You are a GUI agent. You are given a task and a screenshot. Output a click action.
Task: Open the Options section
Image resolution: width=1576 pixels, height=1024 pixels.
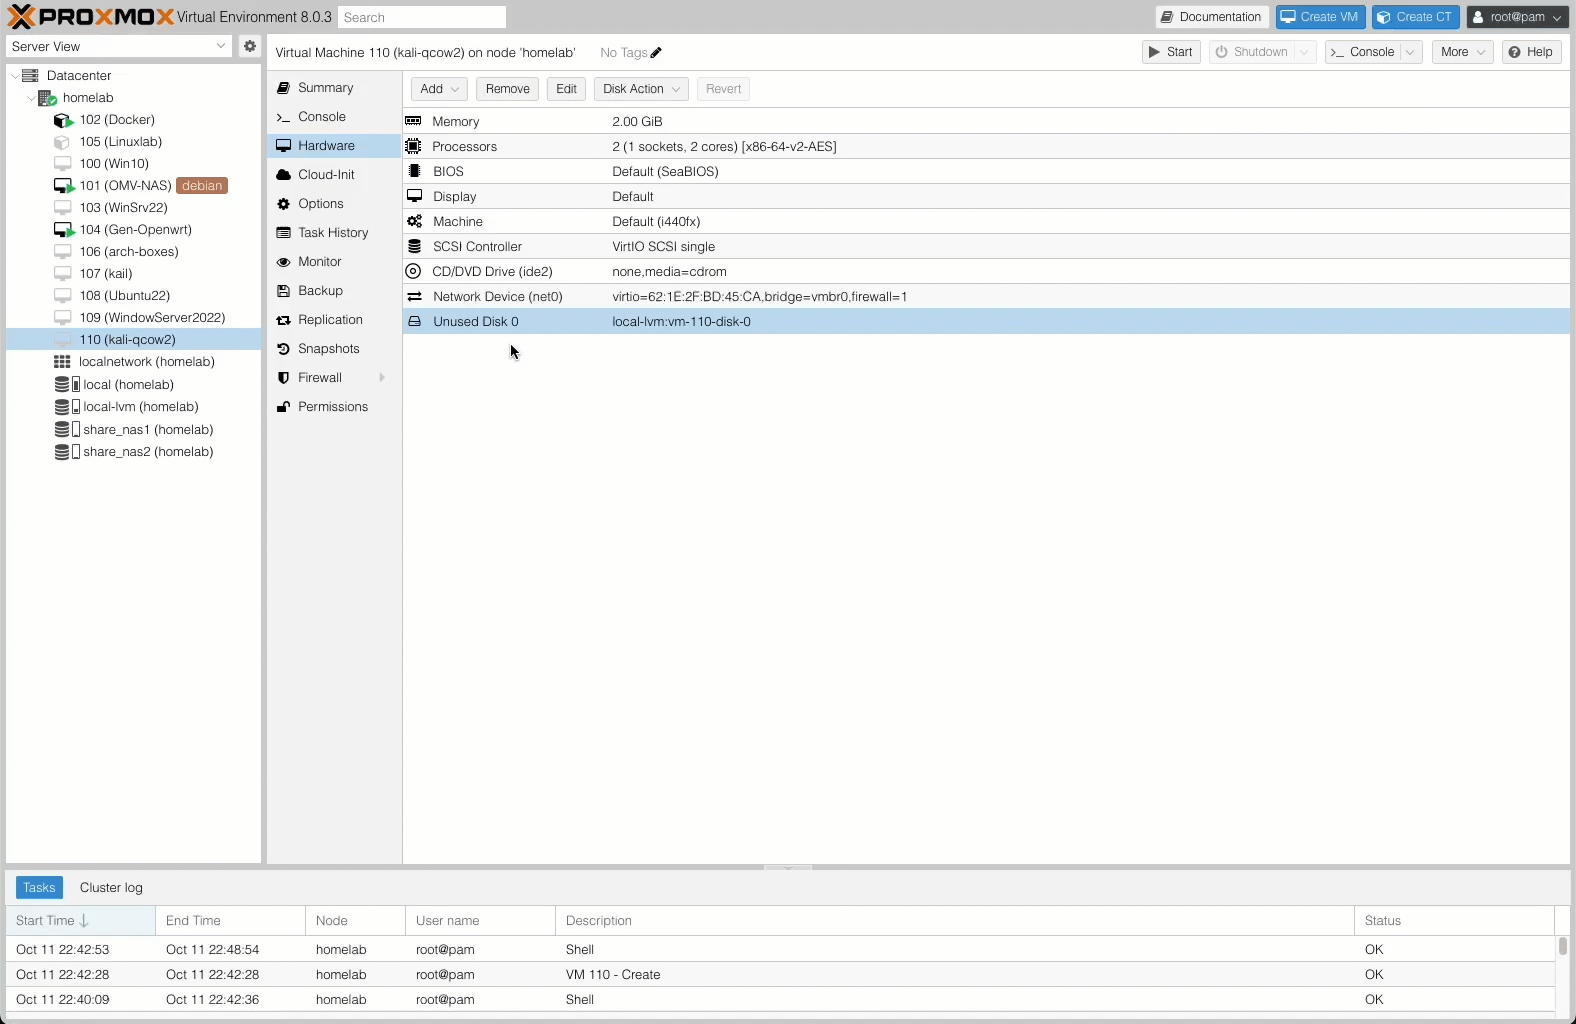[x=334, y=204]
